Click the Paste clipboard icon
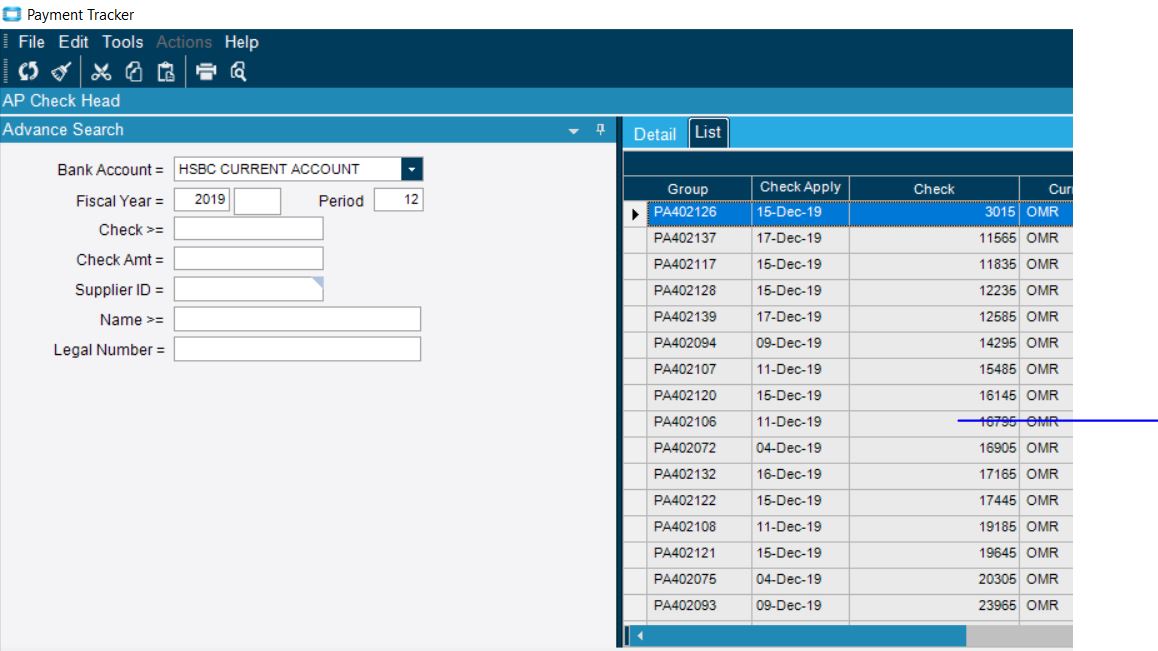This screenshot has width=1158, height=651. pos(166,72)
